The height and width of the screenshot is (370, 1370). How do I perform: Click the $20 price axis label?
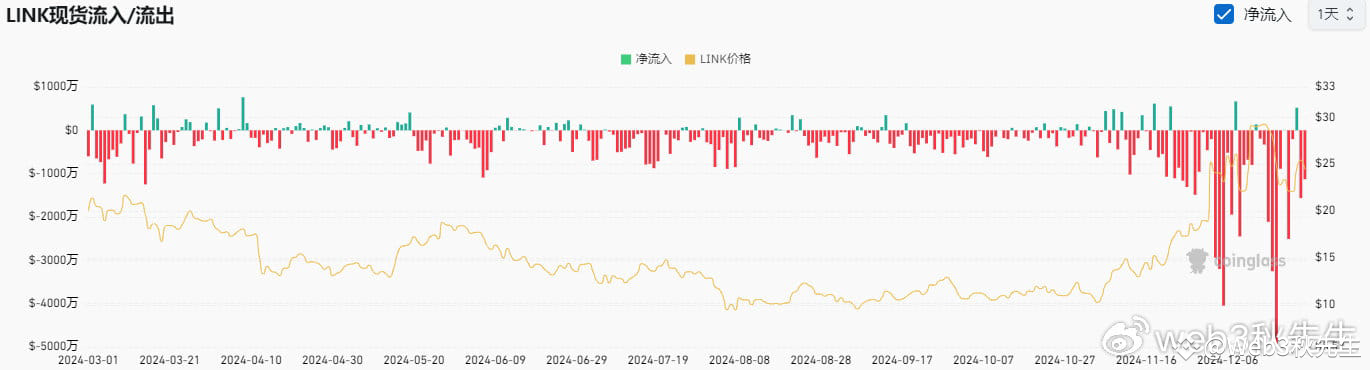pyautogui.click(x=1326, y=210)
